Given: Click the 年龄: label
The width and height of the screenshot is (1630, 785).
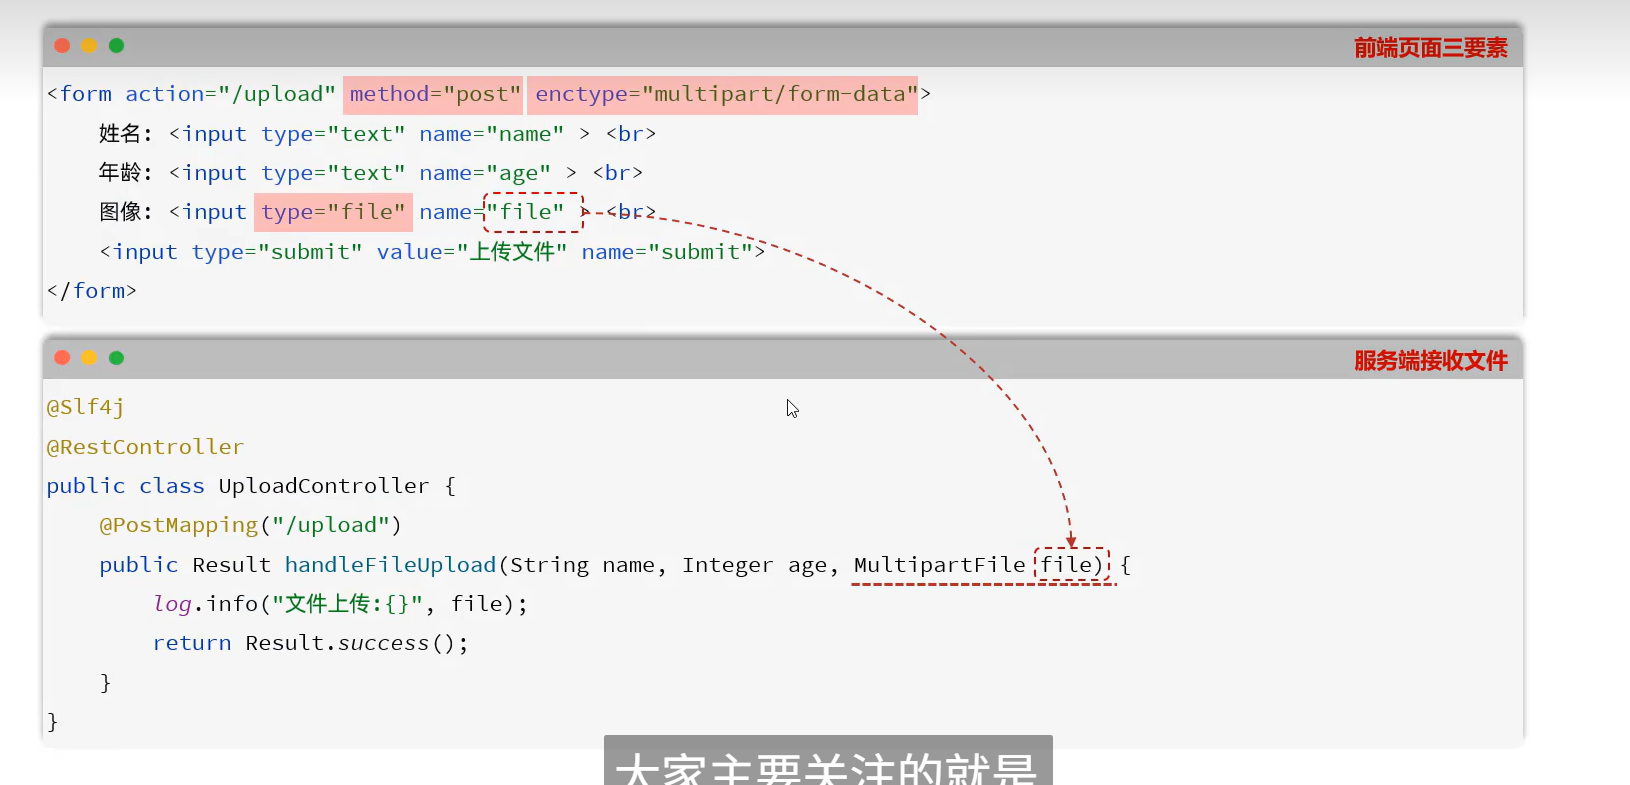Looking at the screenshot, I should point(126,173).
